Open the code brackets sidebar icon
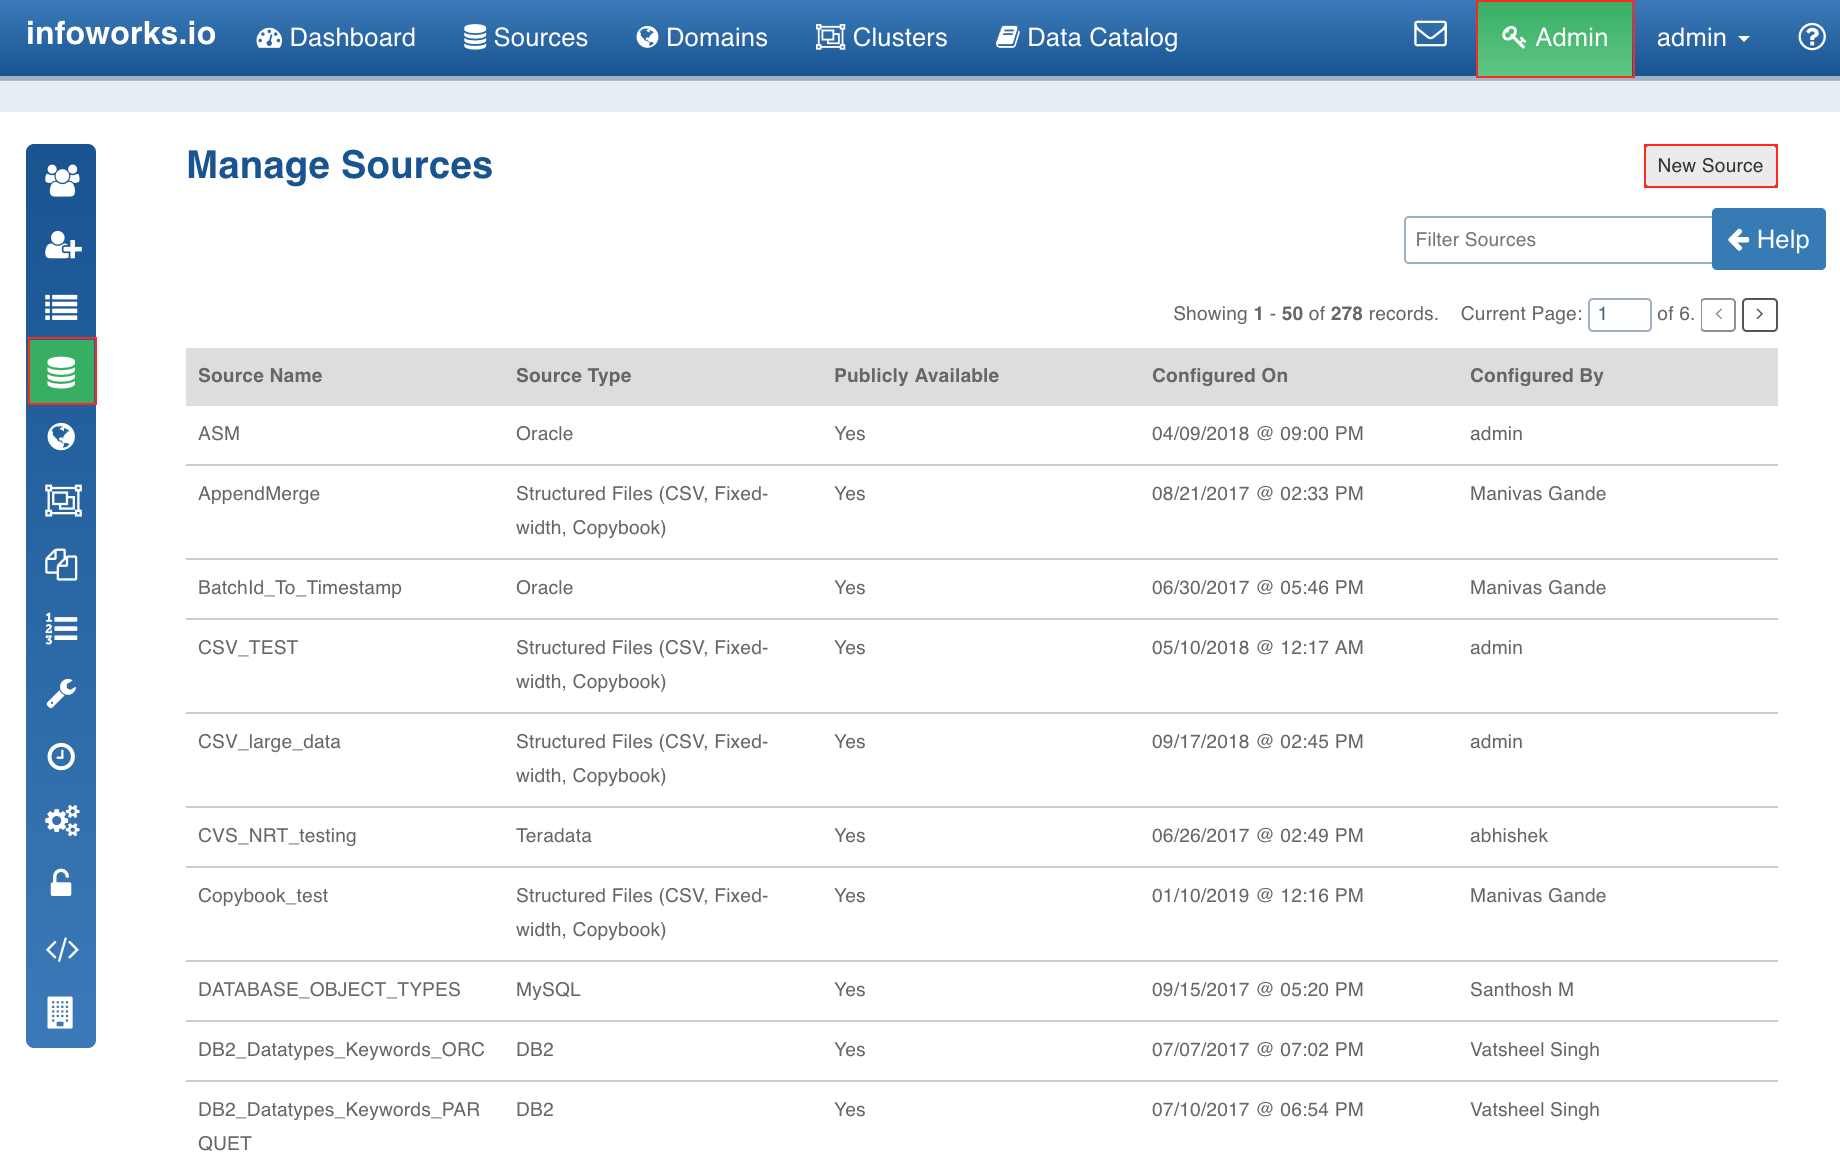This screenshot has height=1172, width=1840. pyautogui.click(x=62, y=949)
